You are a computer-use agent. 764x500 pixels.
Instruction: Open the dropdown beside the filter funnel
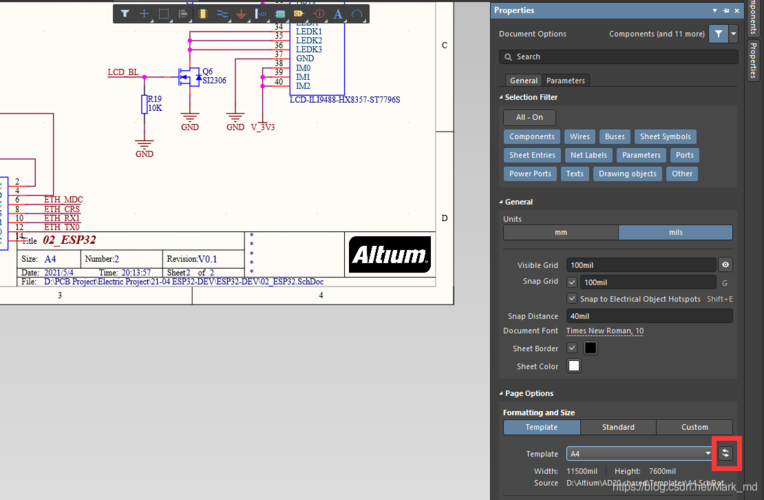tap(733, 34)
